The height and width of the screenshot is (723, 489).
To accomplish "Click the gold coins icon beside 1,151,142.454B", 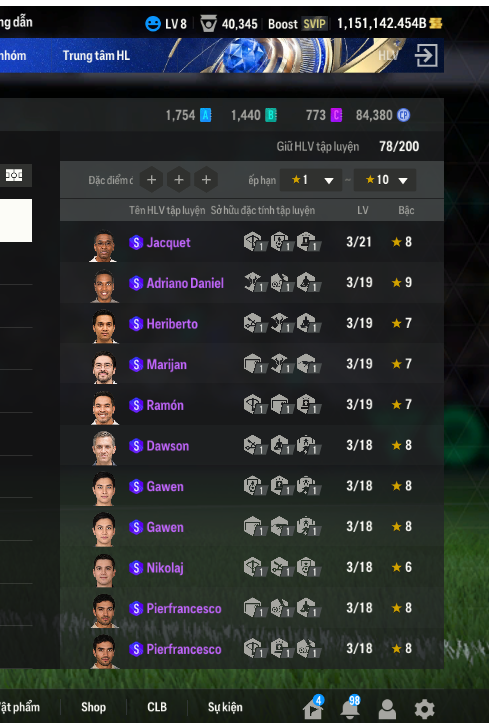I will click(436, 23).
